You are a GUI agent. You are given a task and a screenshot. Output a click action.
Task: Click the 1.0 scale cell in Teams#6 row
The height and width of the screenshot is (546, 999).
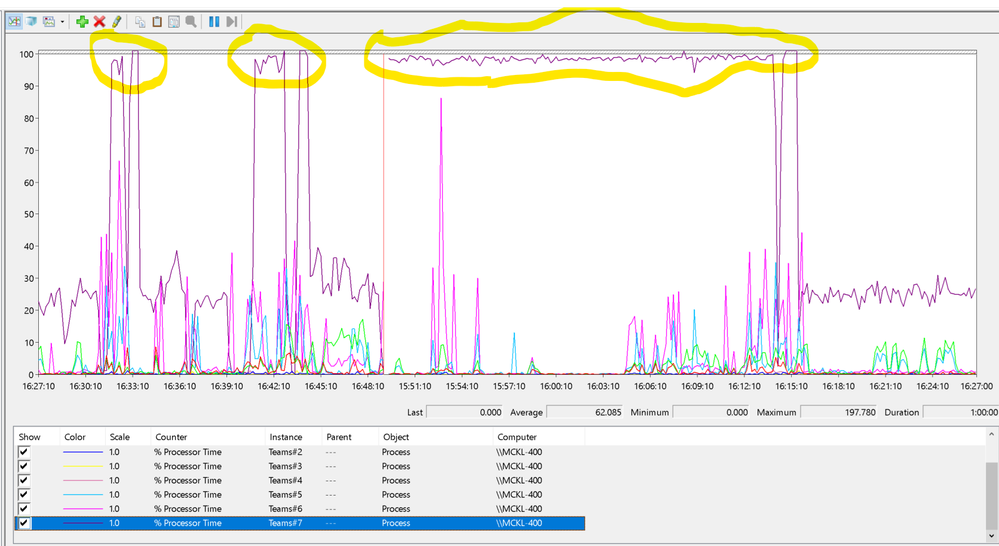point(114,508)
